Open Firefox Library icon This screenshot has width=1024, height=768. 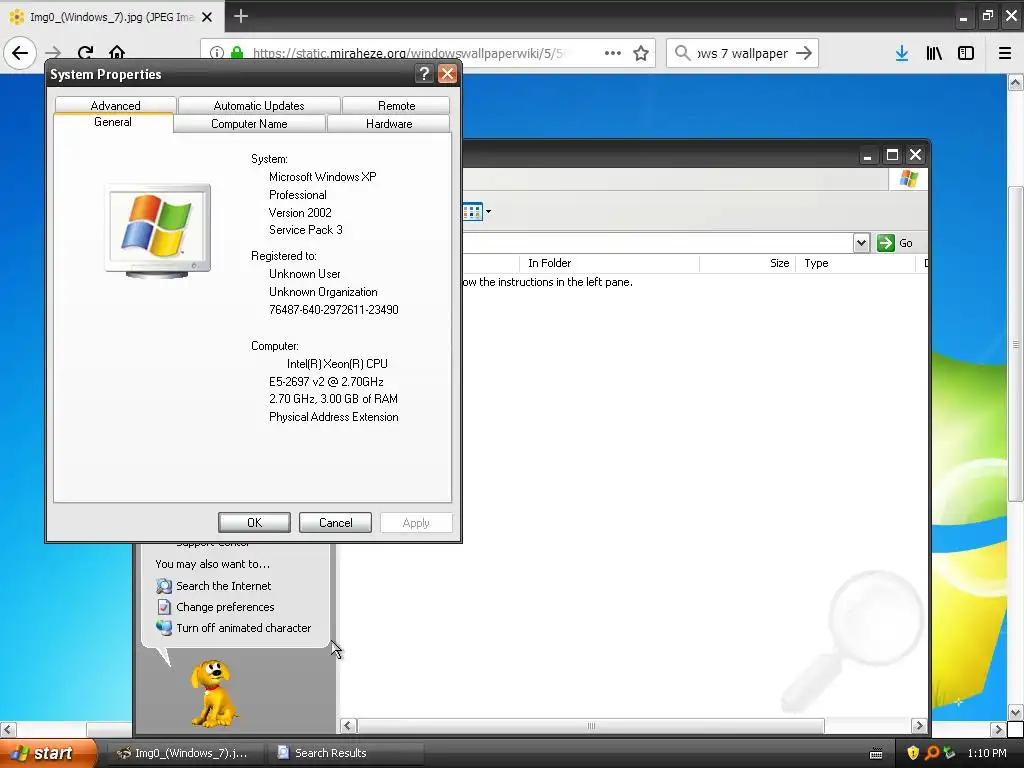(934, 53)
